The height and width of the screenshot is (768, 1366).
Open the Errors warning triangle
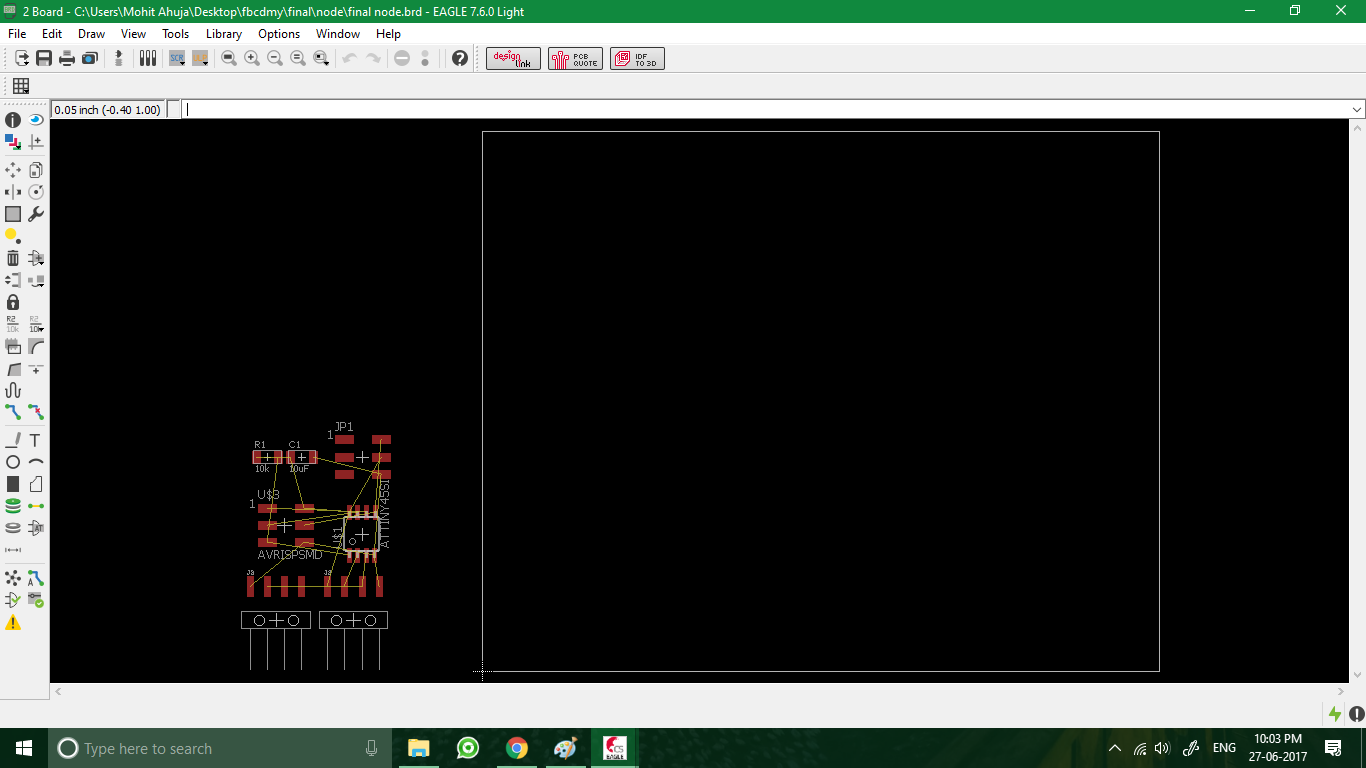pyautogui.click(x=13, y=622)
